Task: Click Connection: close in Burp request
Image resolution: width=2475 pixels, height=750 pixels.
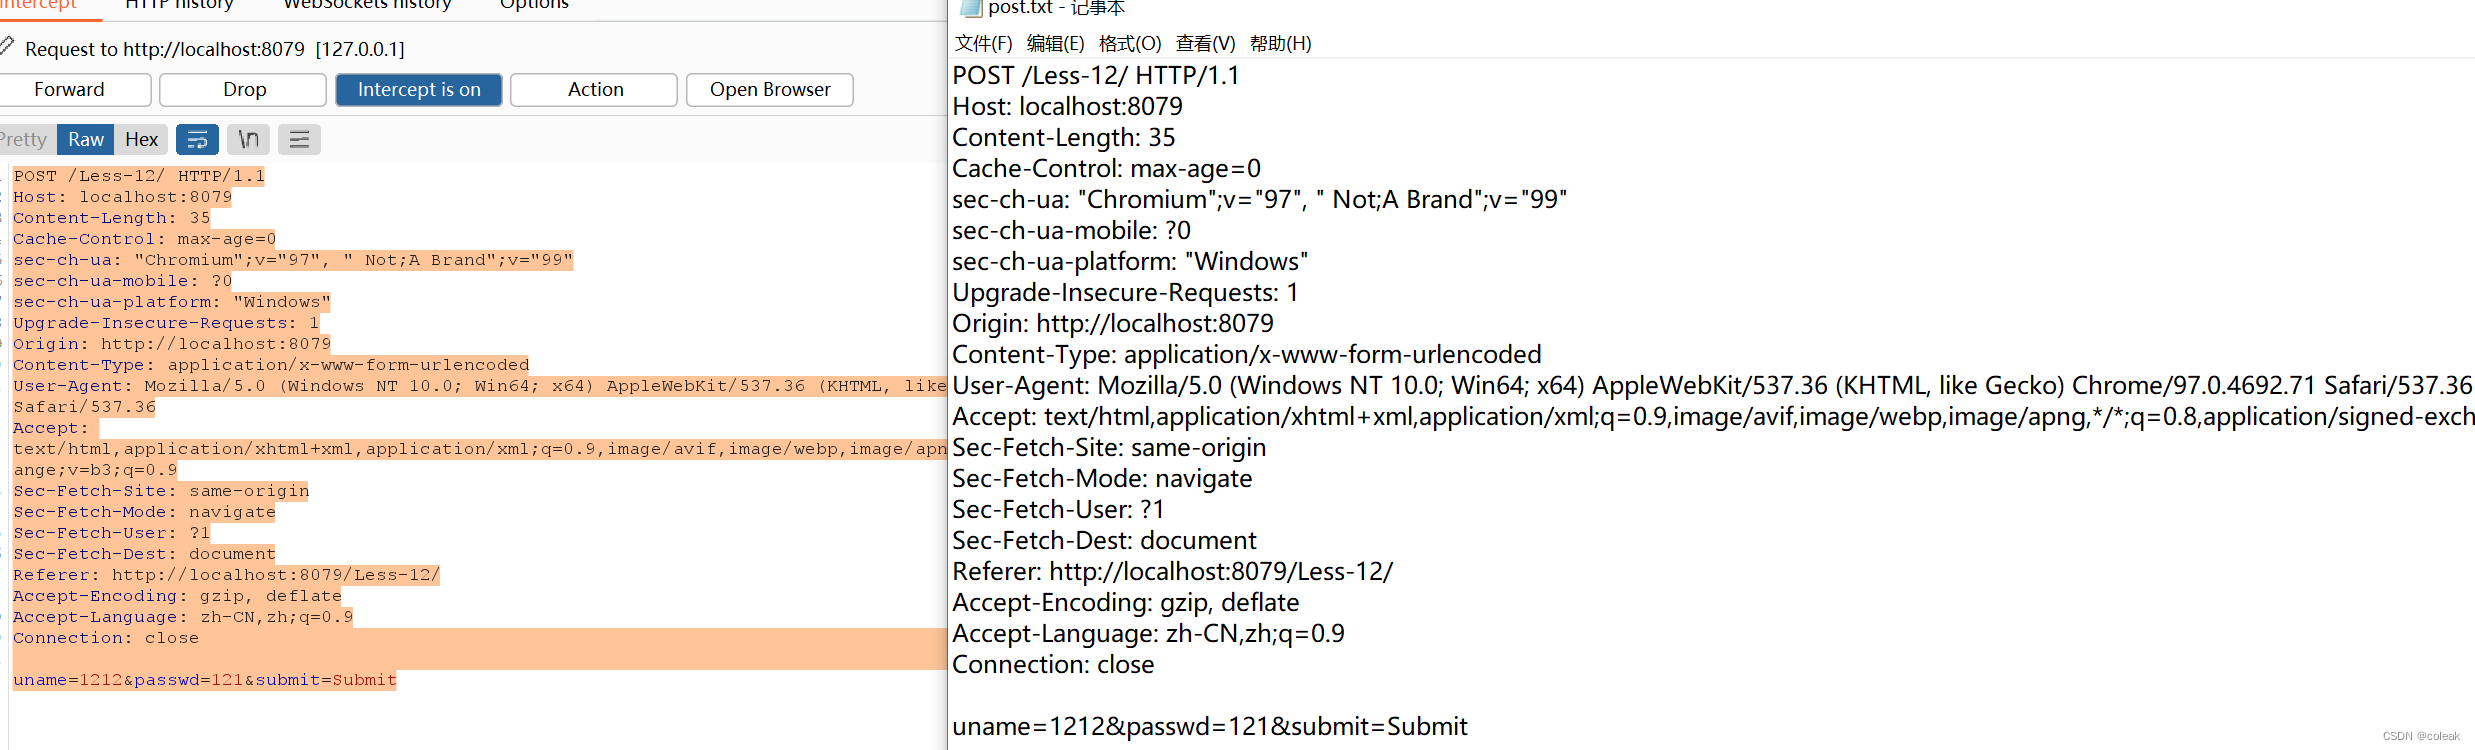Action: (106, 638)
